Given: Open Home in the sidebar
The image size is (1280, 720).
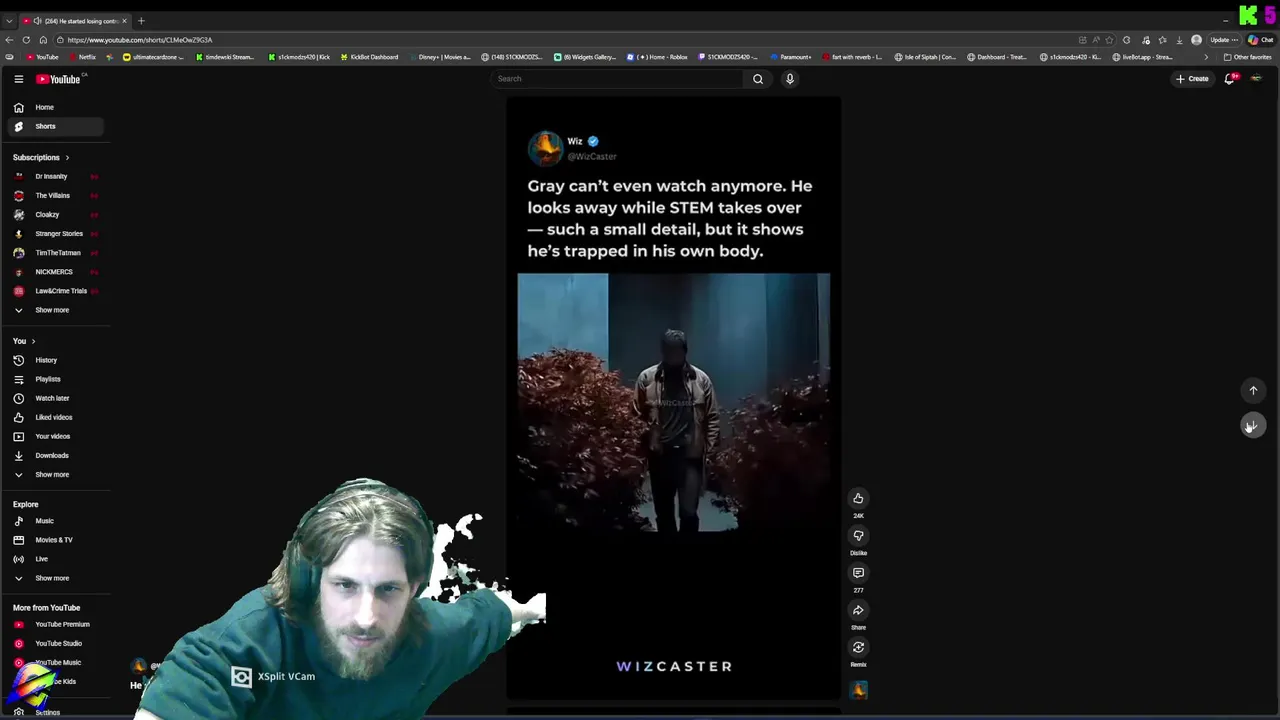Looking at the screenshot, I should pos(55,107).
